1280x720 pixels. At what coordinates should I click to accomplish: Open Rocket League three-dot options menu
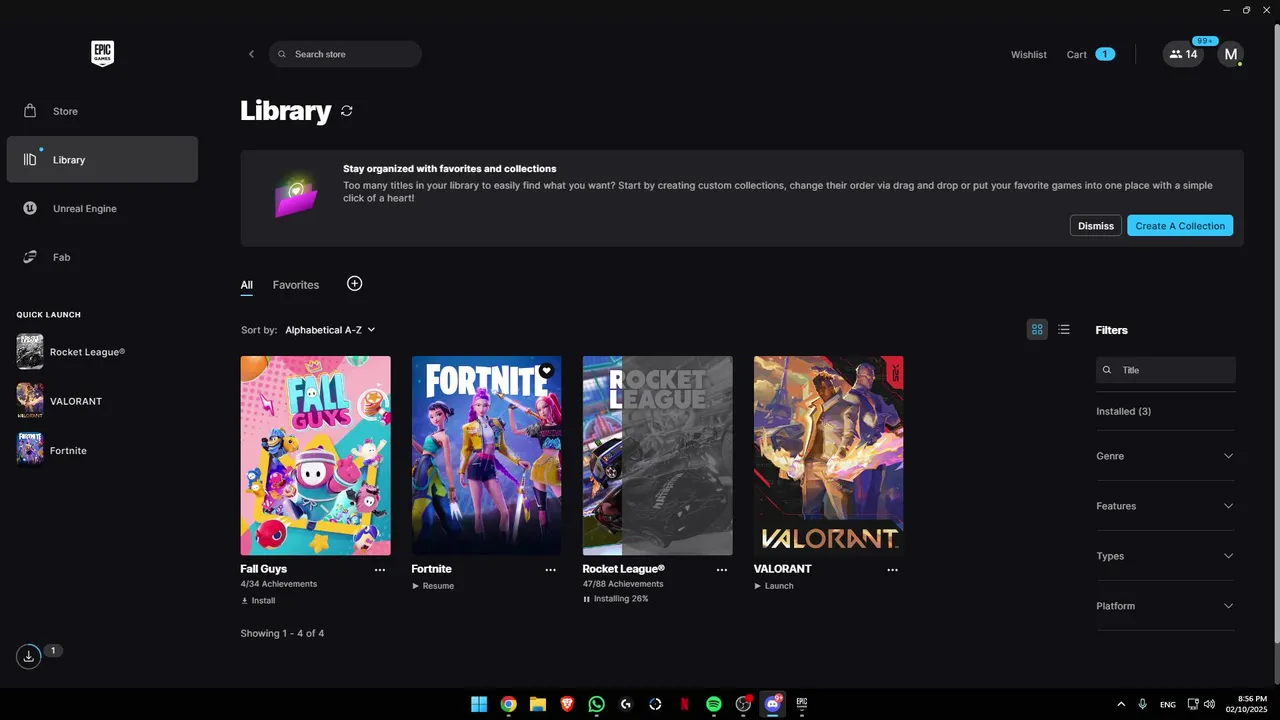pos(722,570)
